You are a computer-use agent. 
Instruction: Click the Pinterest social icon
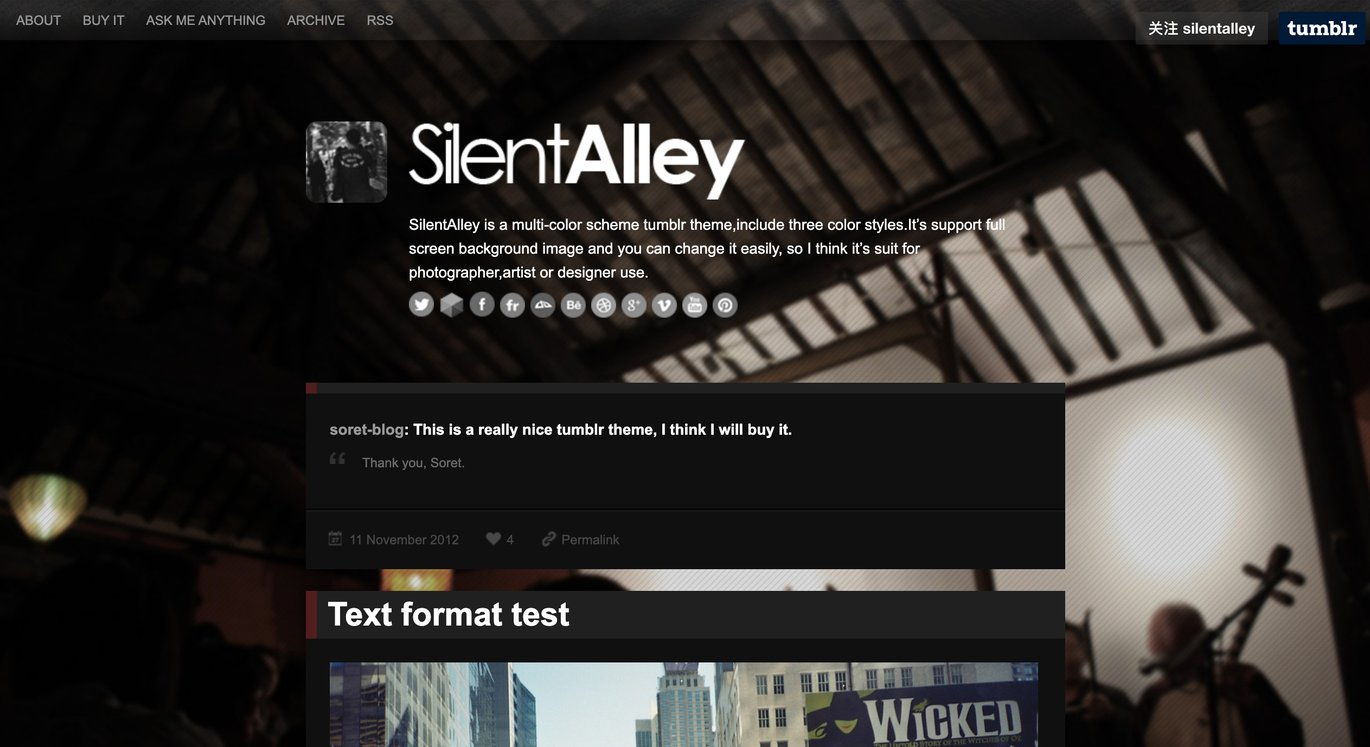[725, 305]
